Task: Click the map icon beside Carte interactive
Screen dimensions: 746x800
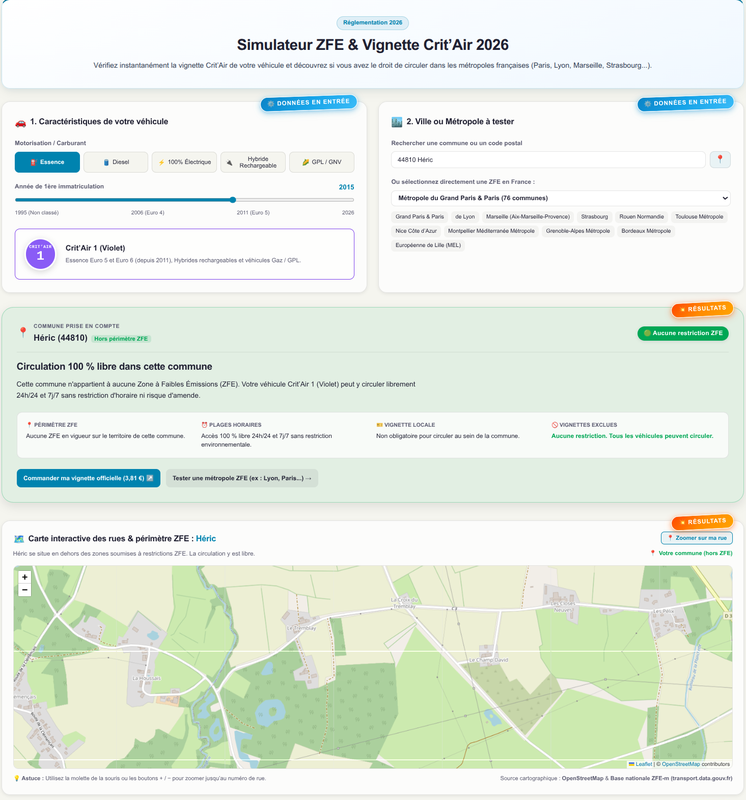Action: [x=19, y=539]
